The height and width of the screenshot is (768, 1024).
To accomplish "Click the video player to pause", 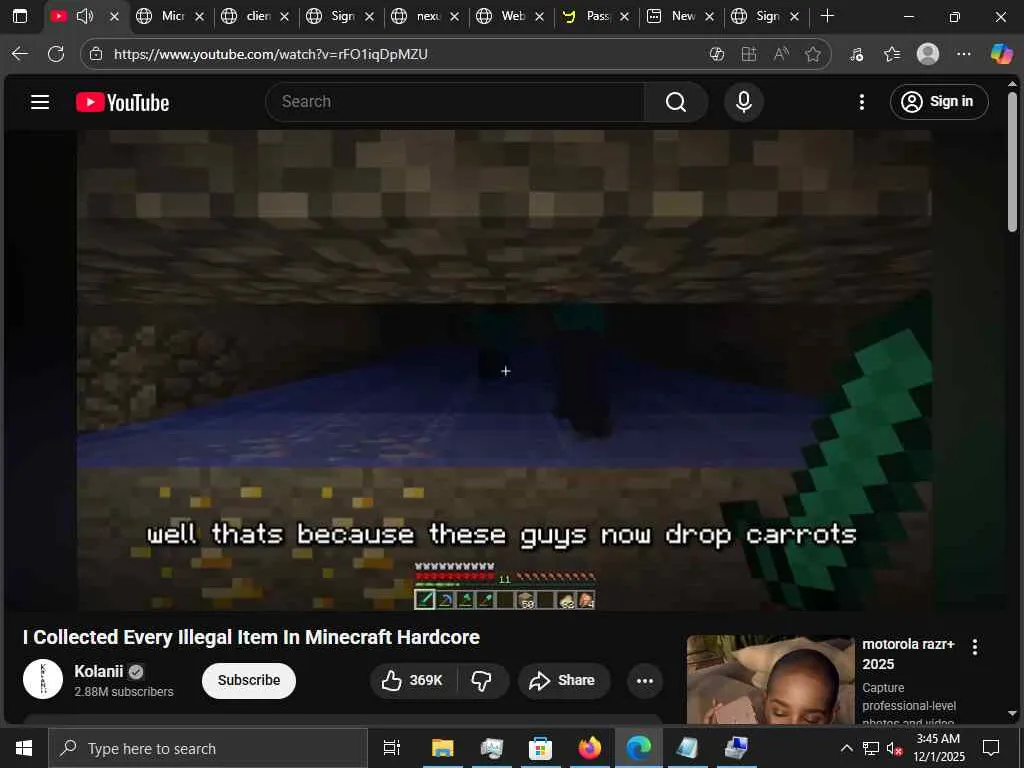I will (x=504, y=370).
